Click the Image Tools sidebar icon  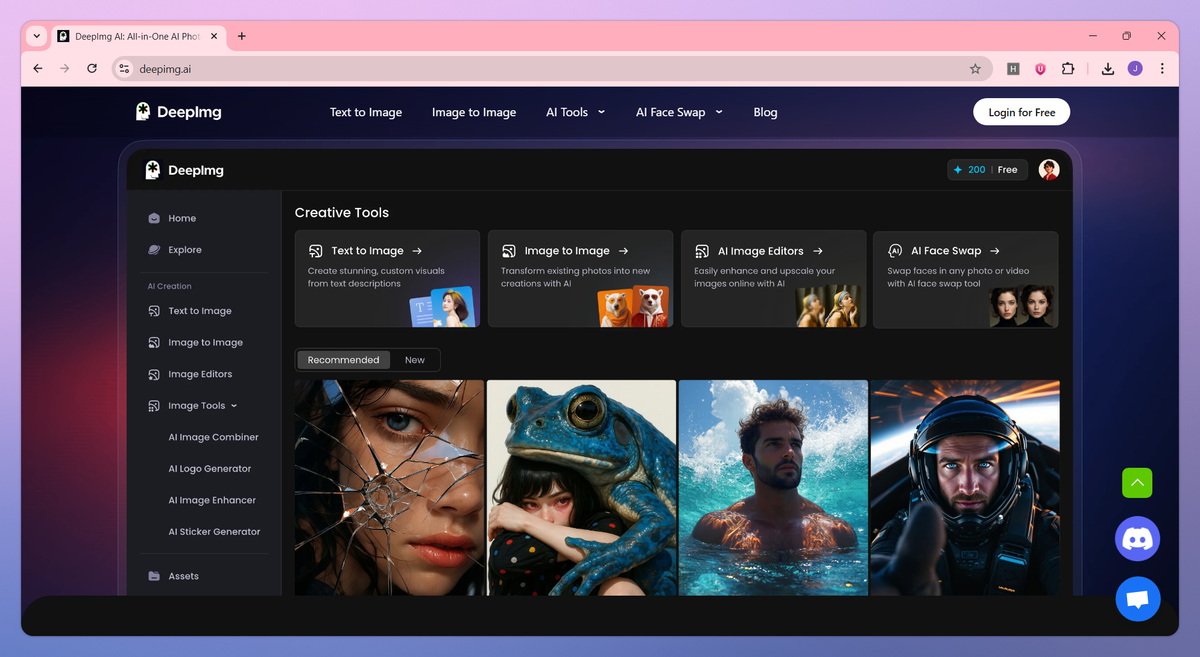(x=154, y=406)
